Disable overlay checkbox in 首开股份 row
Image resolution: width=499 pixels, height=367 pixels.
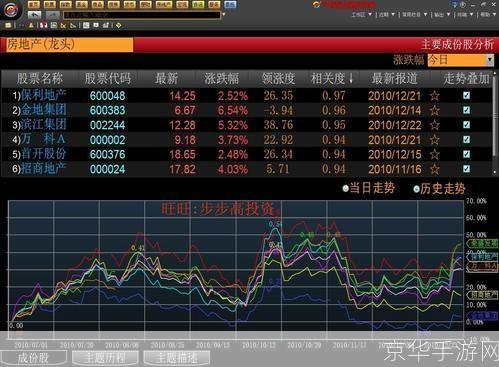pyautogui.click(x=466, y=154)
